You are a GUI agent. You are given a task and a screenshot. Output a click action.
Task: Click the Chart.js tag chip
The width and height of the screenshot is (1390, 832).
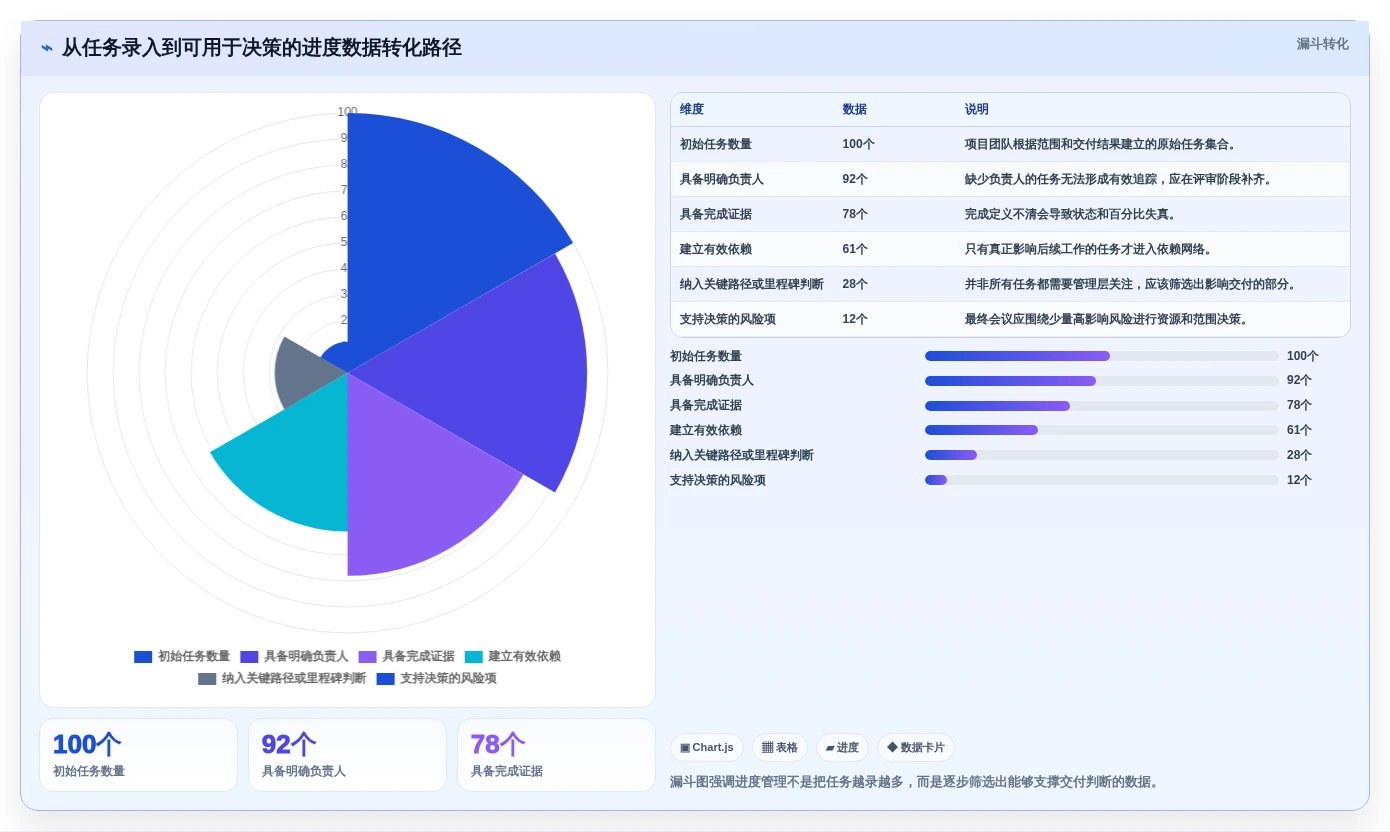[707, 747]
